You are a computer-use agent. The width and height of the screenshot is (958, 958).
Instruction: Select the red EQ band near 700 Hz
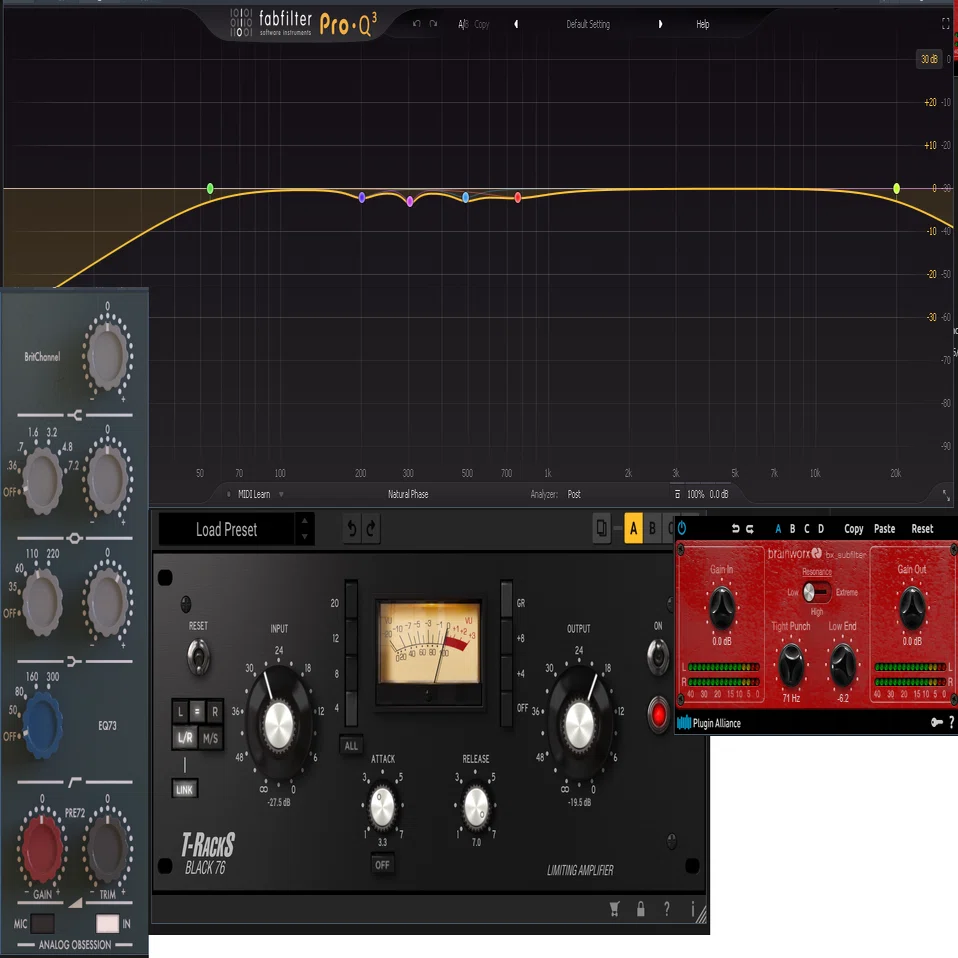[517, 197]
